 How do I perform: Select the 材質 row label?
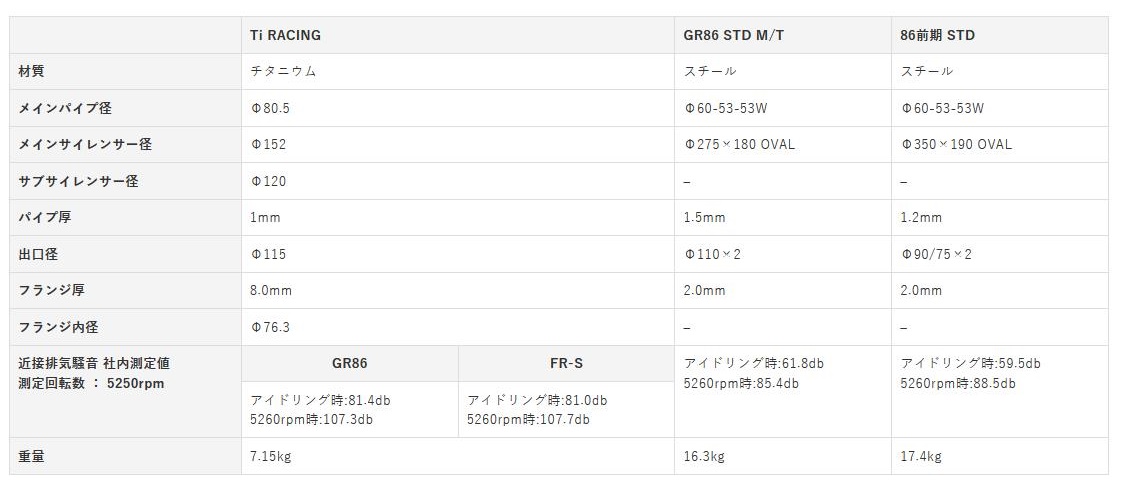tap(32, 71)
